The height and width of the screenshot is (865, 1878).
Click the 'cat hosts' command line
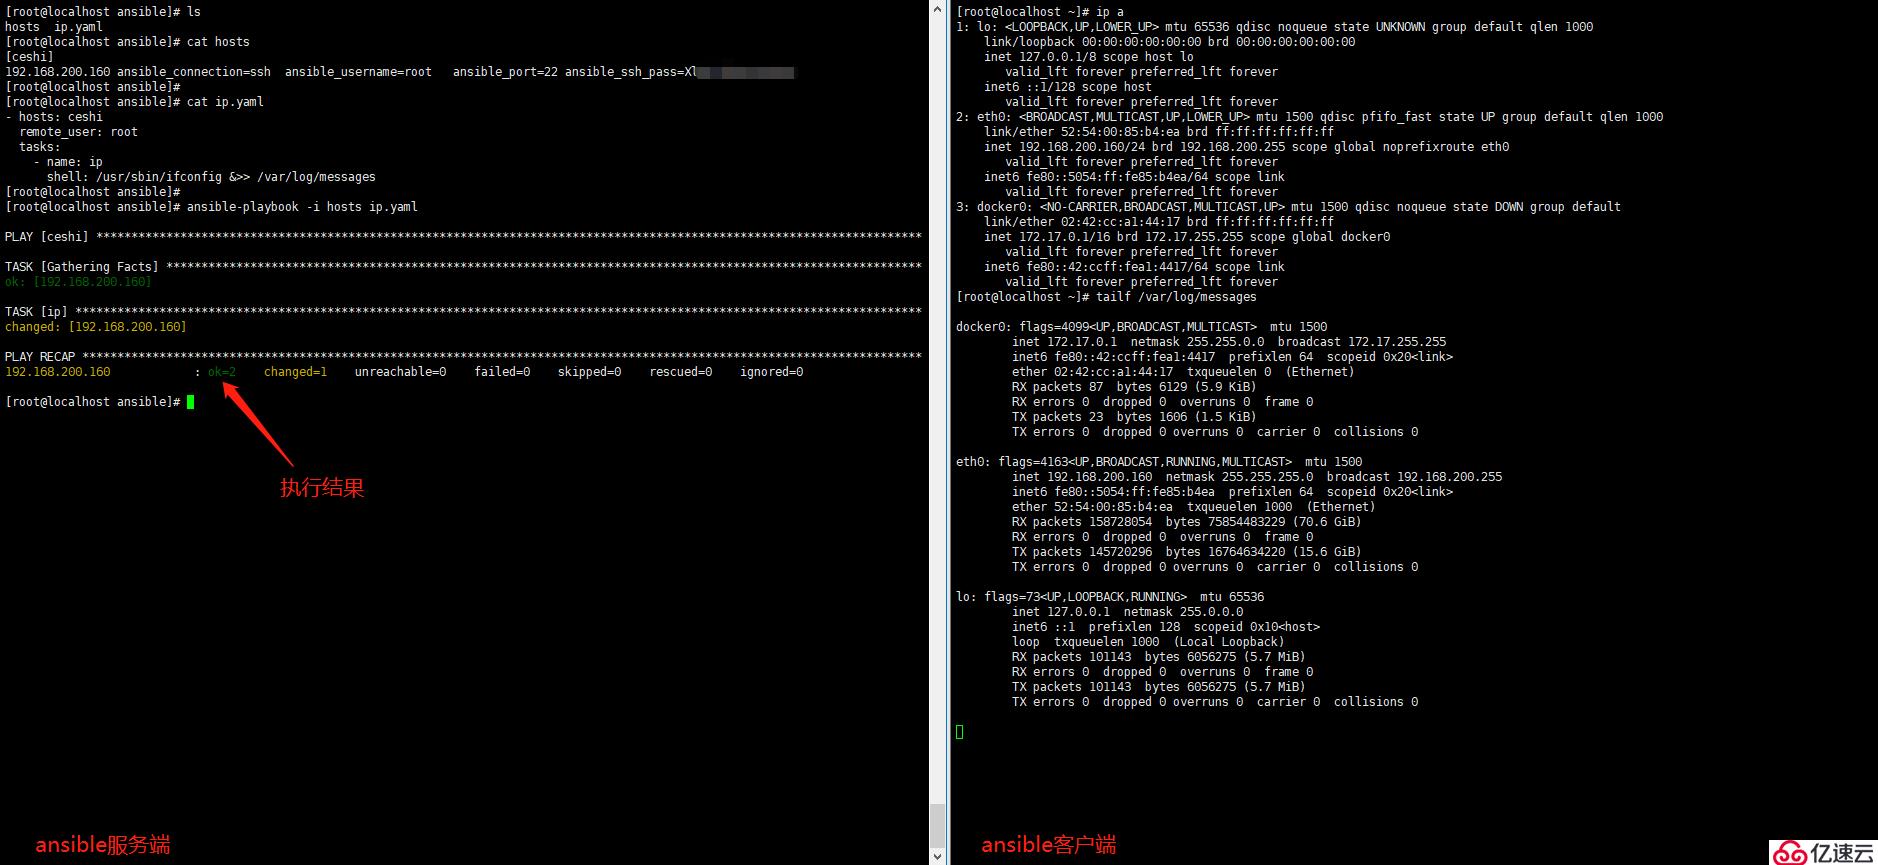(127, 42)
